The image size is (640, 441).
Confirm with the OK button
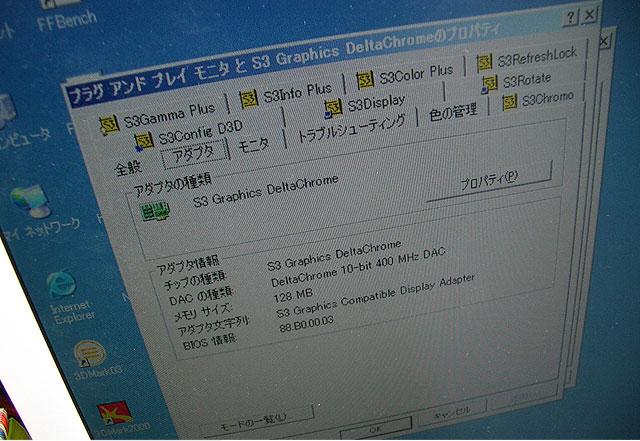click(376, 430)
